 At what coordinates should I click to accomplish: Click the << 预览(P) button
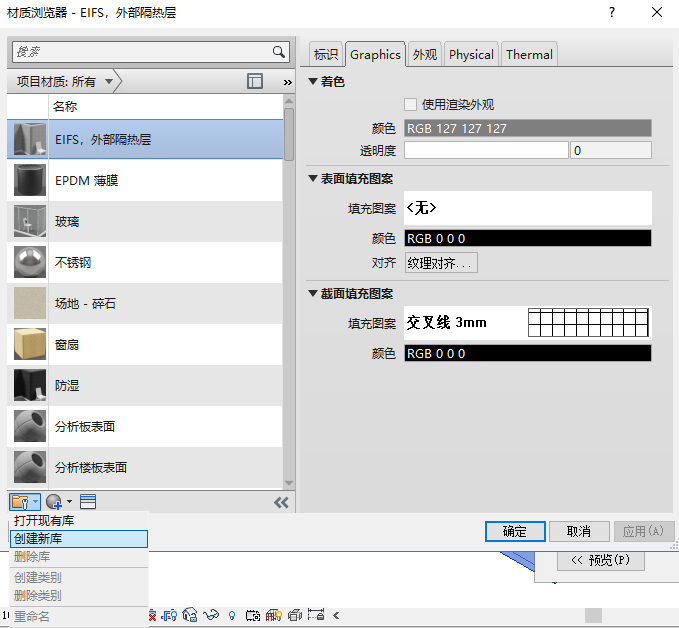(x=600, y=560)
